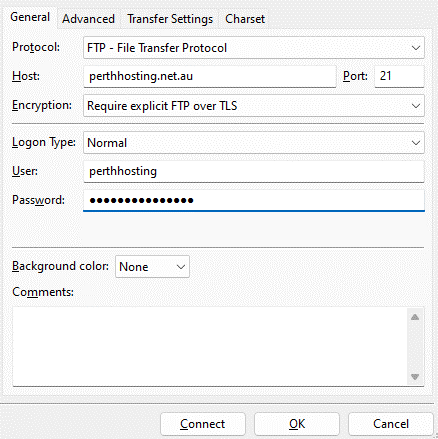Click the Connect button

203,424
